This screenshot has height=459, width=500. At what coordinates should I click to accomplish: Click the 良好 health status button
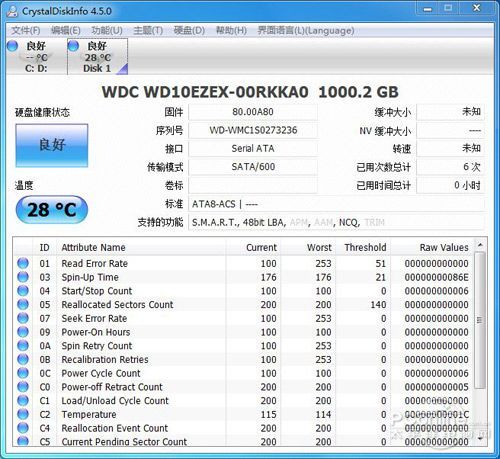pyautogui.click(x=52, y=145)
